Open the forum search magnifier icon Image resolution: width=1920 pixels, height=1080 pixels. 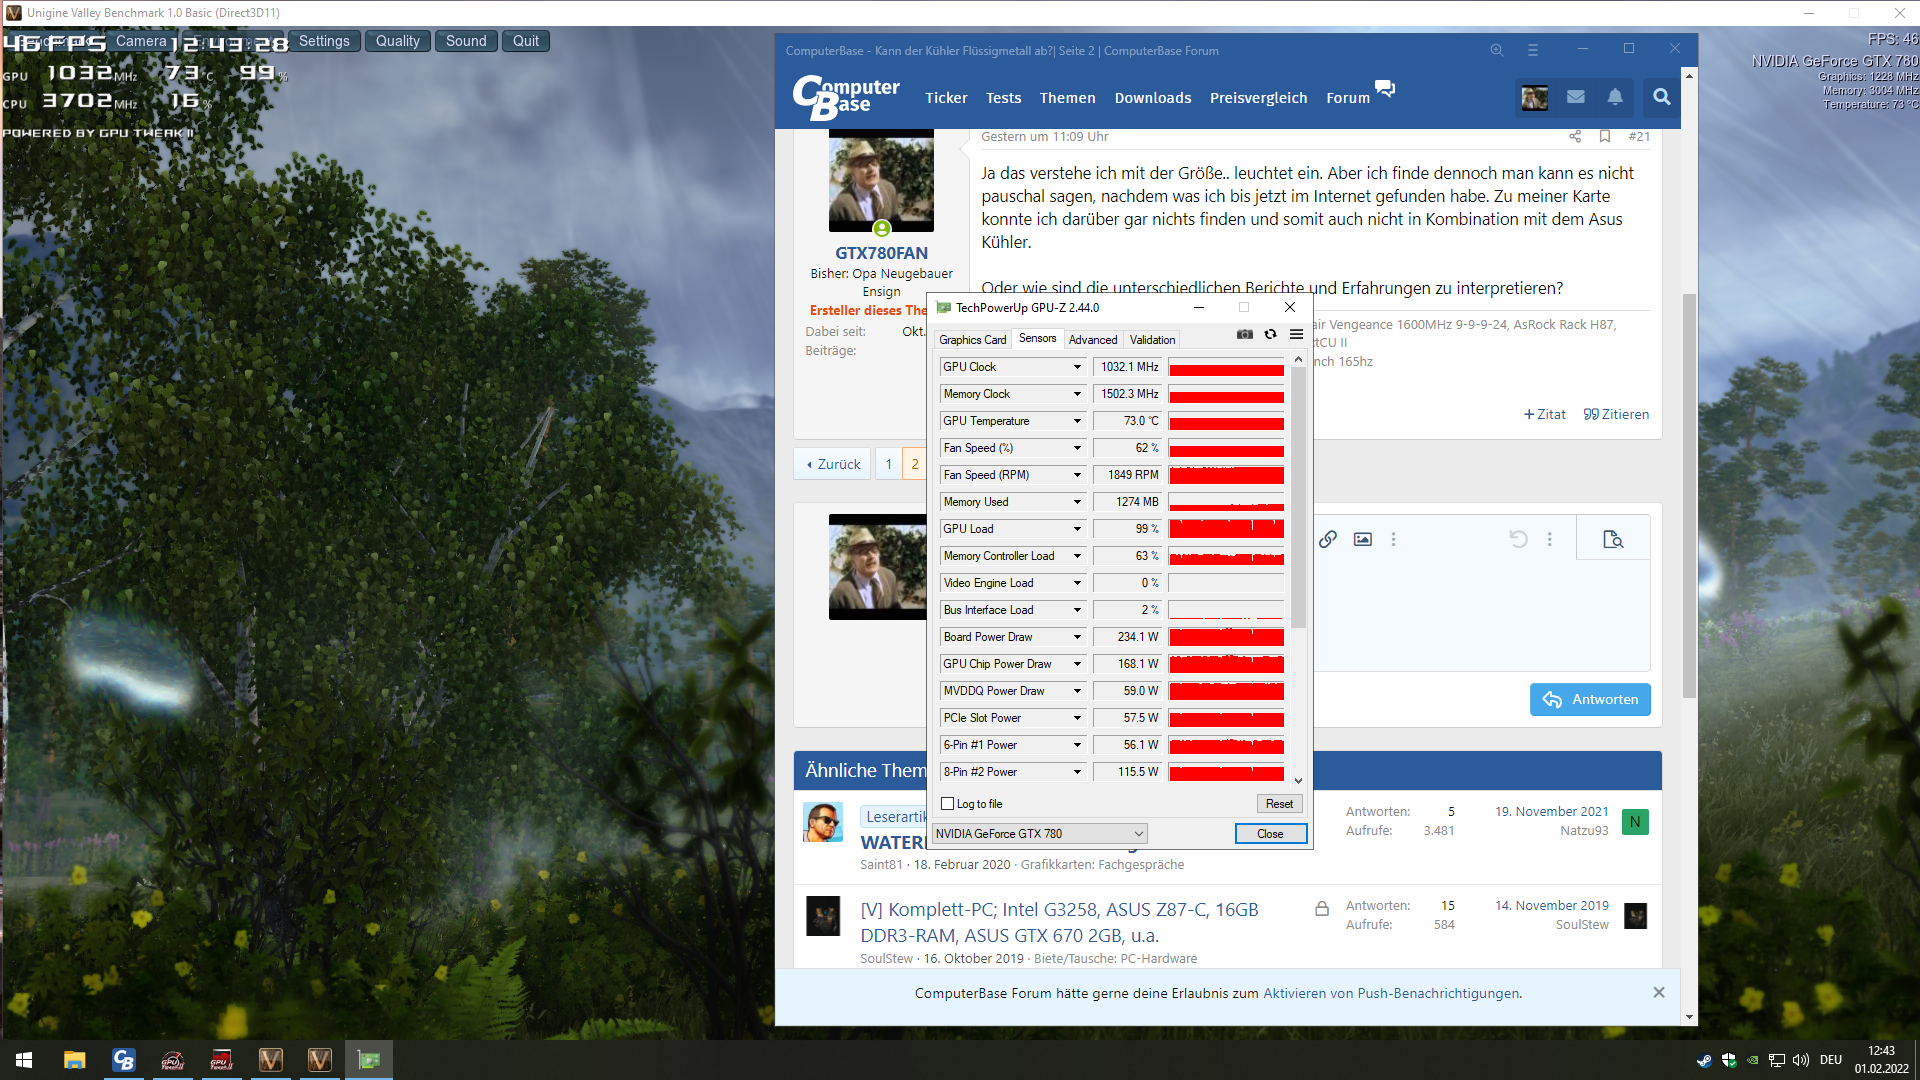pos(1661,97)
